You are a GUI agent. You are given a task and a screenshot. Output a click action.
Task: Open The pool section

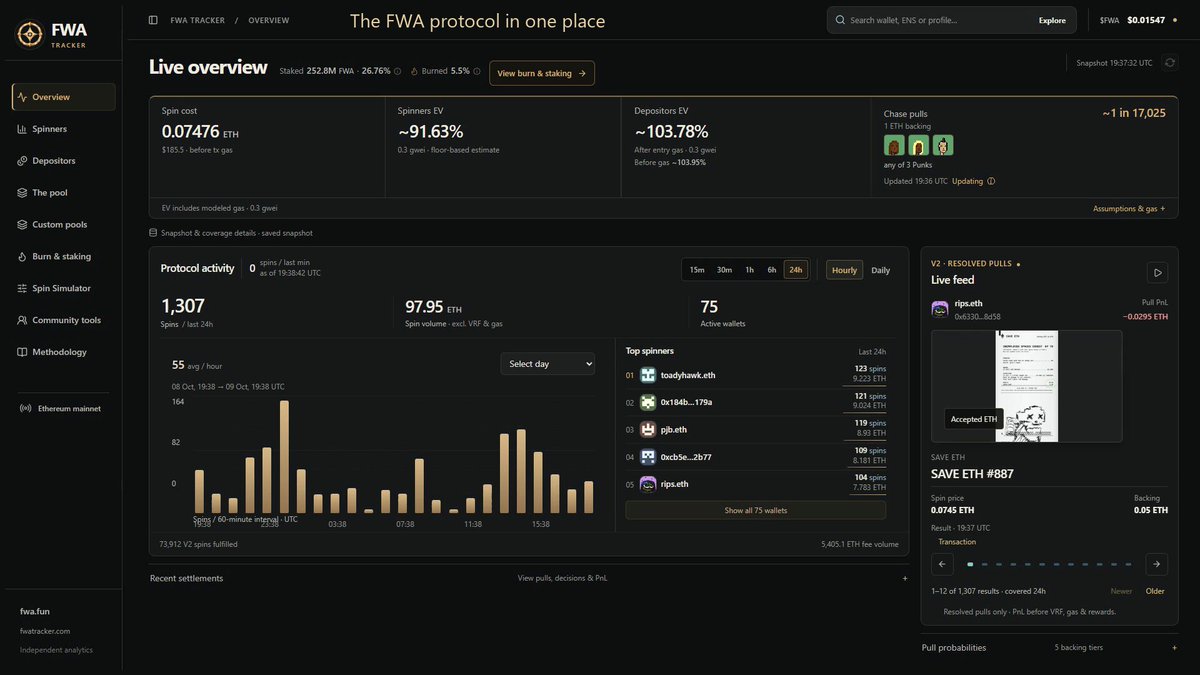pyautogui.click(x=64, y=193)
